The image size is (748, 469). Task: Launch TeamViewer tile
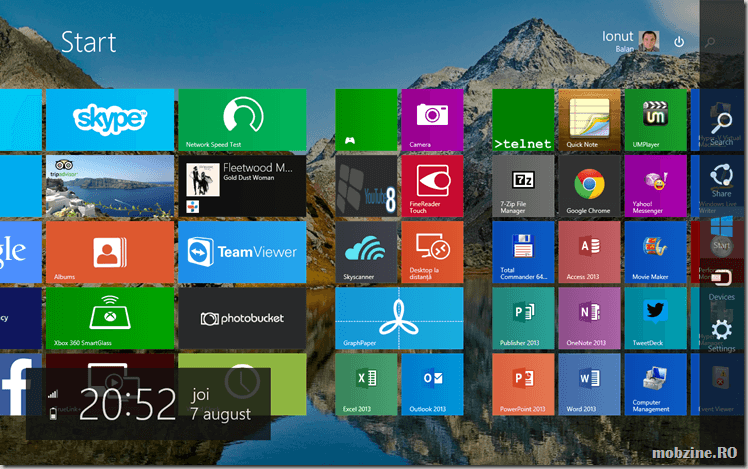pos(241,252)
